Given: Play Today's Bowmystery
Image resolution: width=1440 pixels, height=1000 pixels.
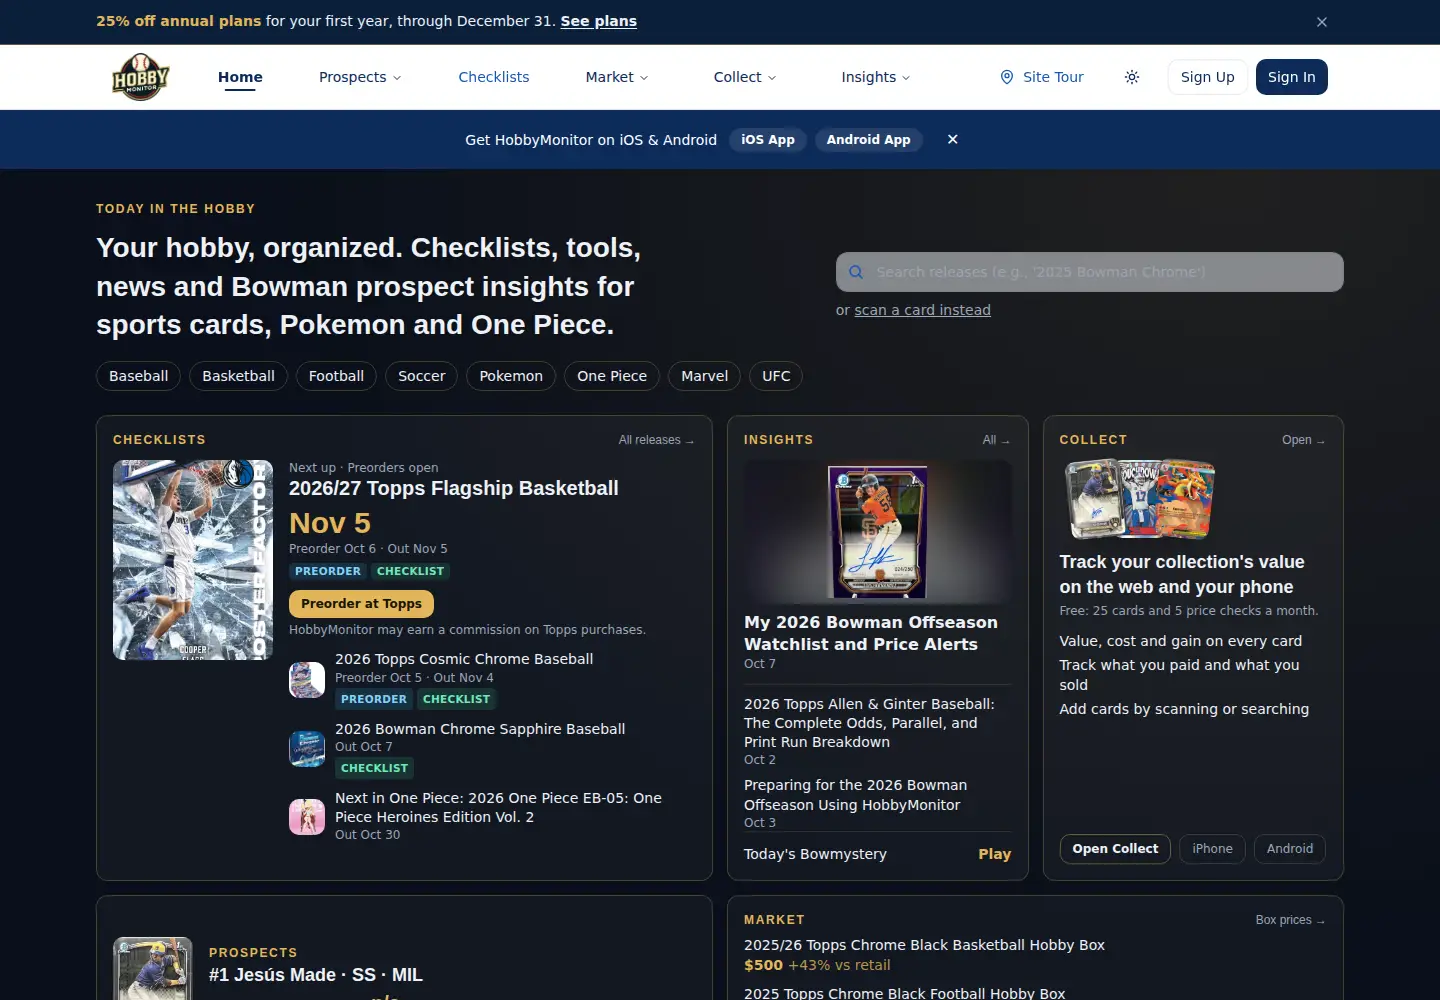Looking at the screenshot, I should click(995, 854).
